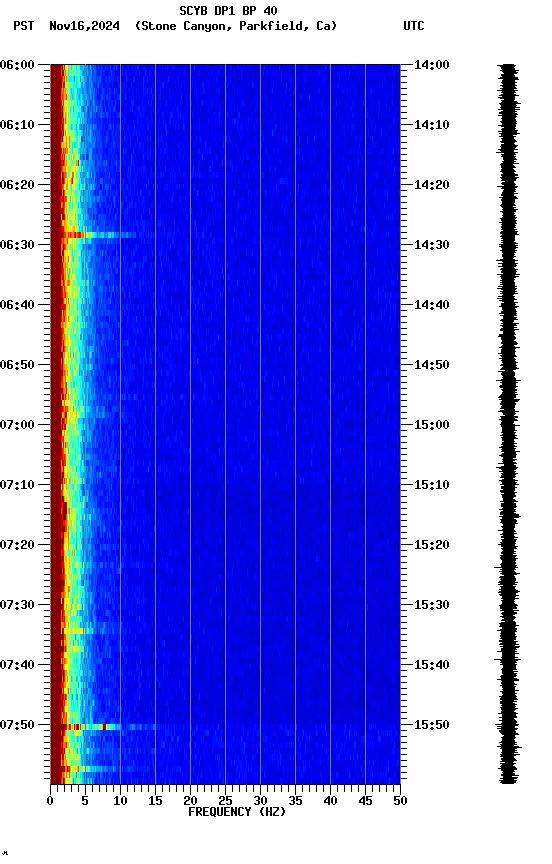Click the location text '(Stone Canyon, Parkfield, Ca)'
The image size is (552, 864).
(x=236, y=26)
